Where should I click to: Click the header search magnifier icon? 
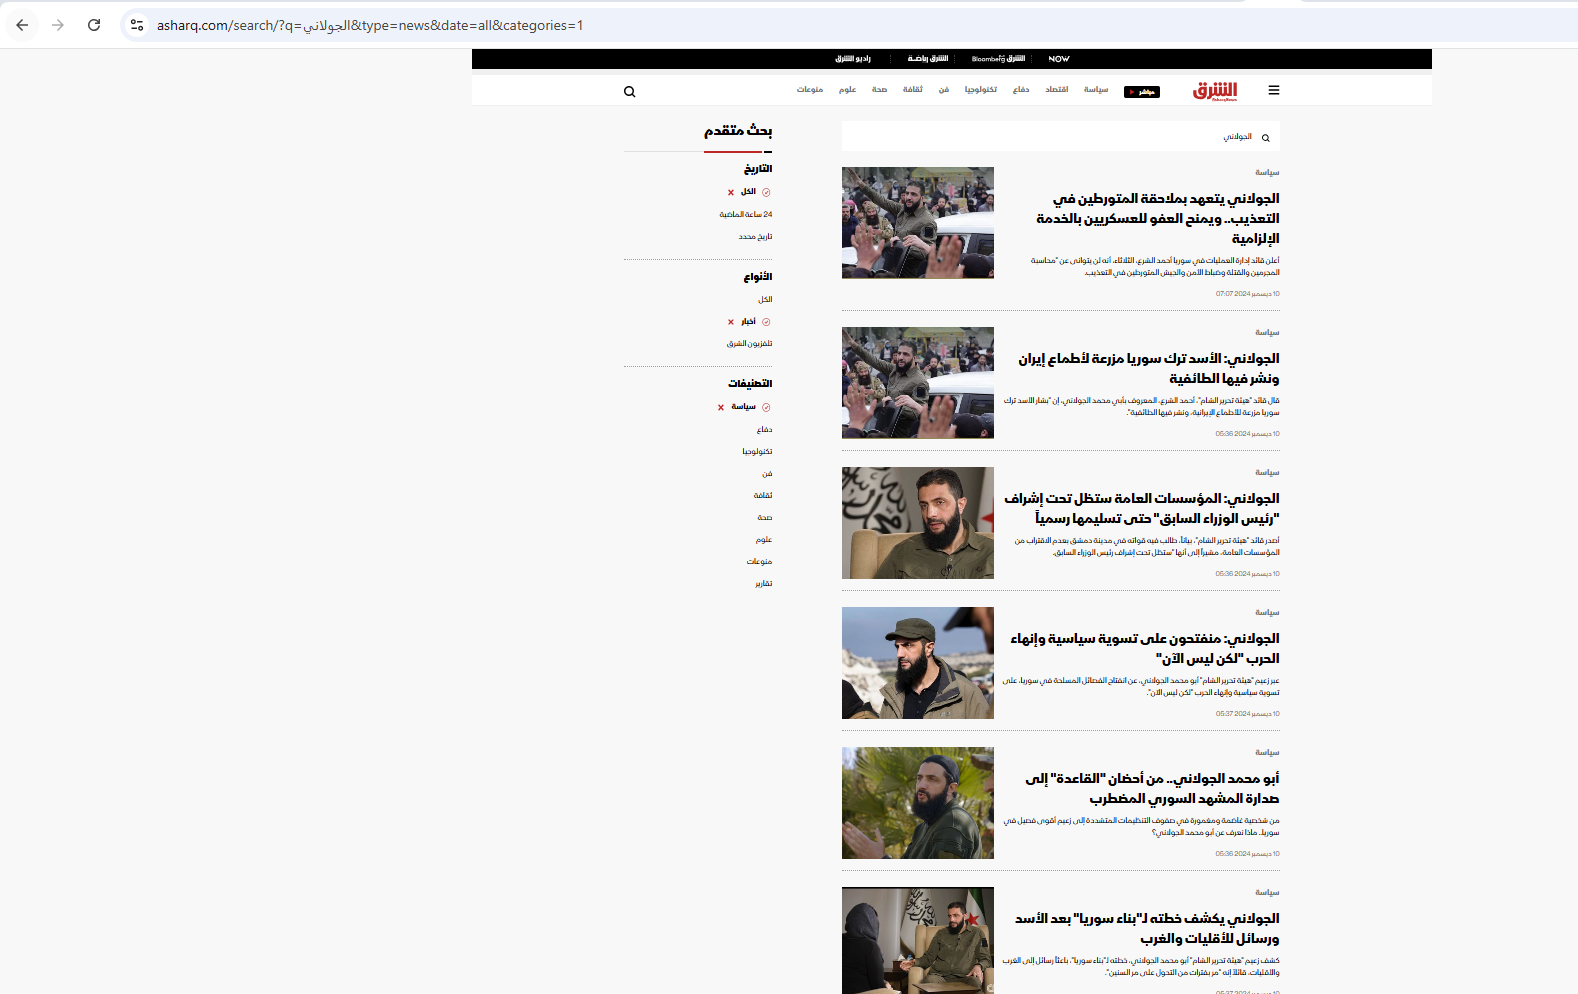coord(629,92)
